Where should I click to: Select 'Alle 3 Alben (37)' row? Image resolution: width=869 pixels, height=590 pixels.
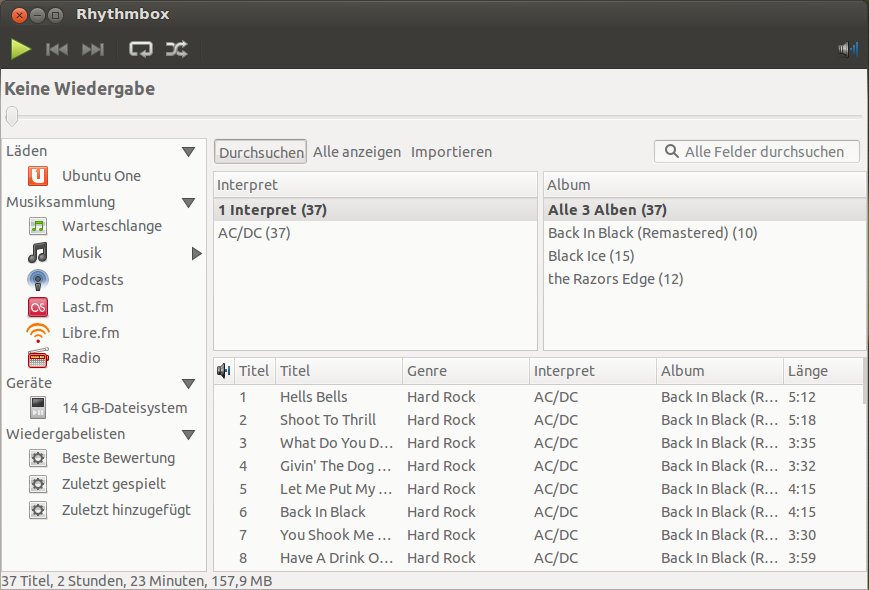pos(704,210)
